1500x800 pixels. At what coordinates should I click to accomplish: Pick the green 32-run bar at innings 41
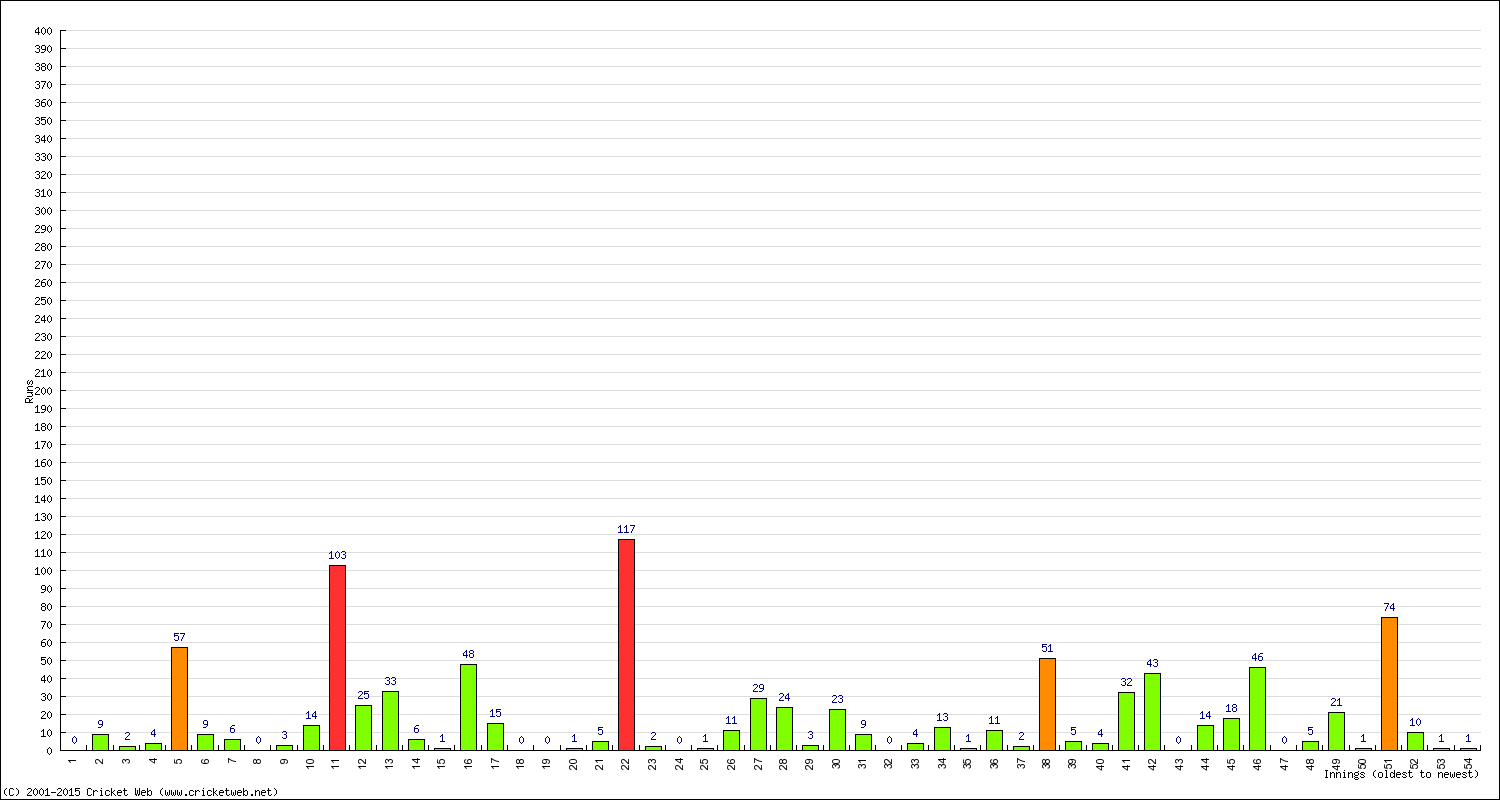pyautogui.click(x=1126, y=721)
